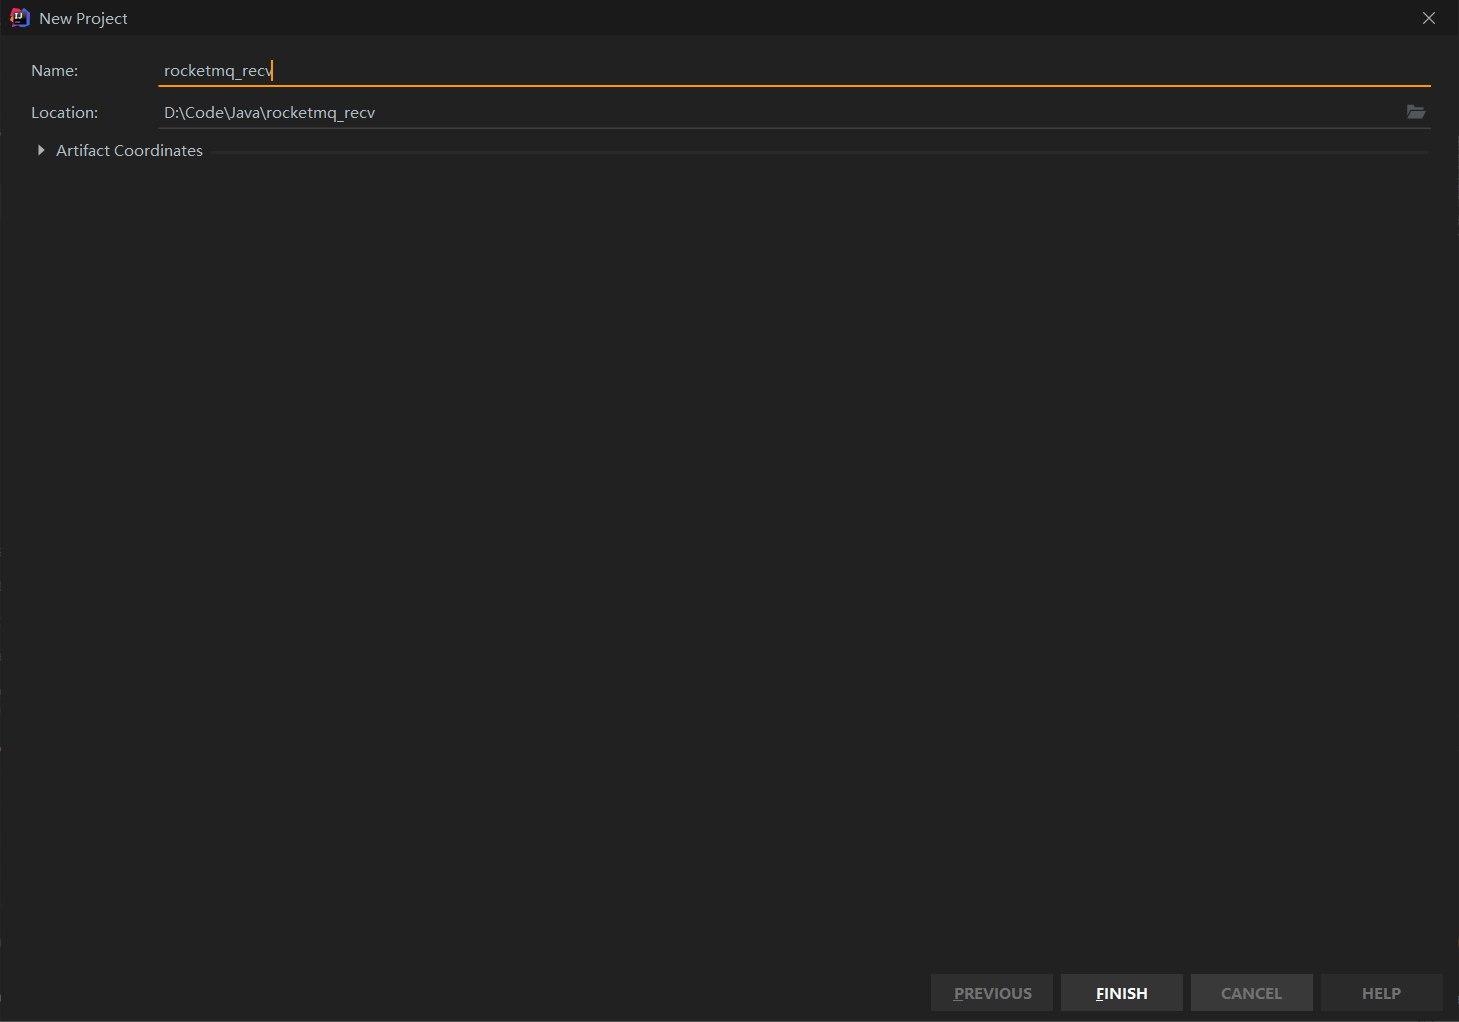Click the IntelliJ IDEA icon in title bar
The image size is (1459, 1022).
pos(19,17)
